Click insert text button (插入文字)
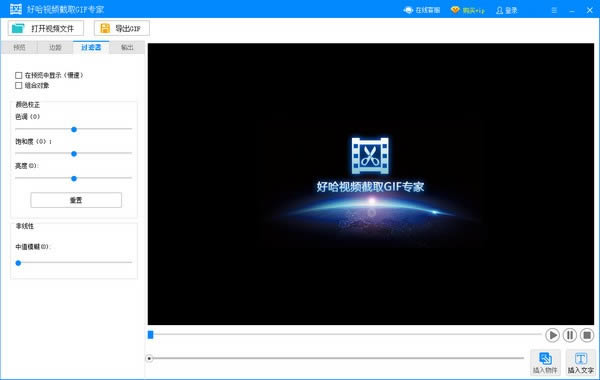 [x=580, y=362]
